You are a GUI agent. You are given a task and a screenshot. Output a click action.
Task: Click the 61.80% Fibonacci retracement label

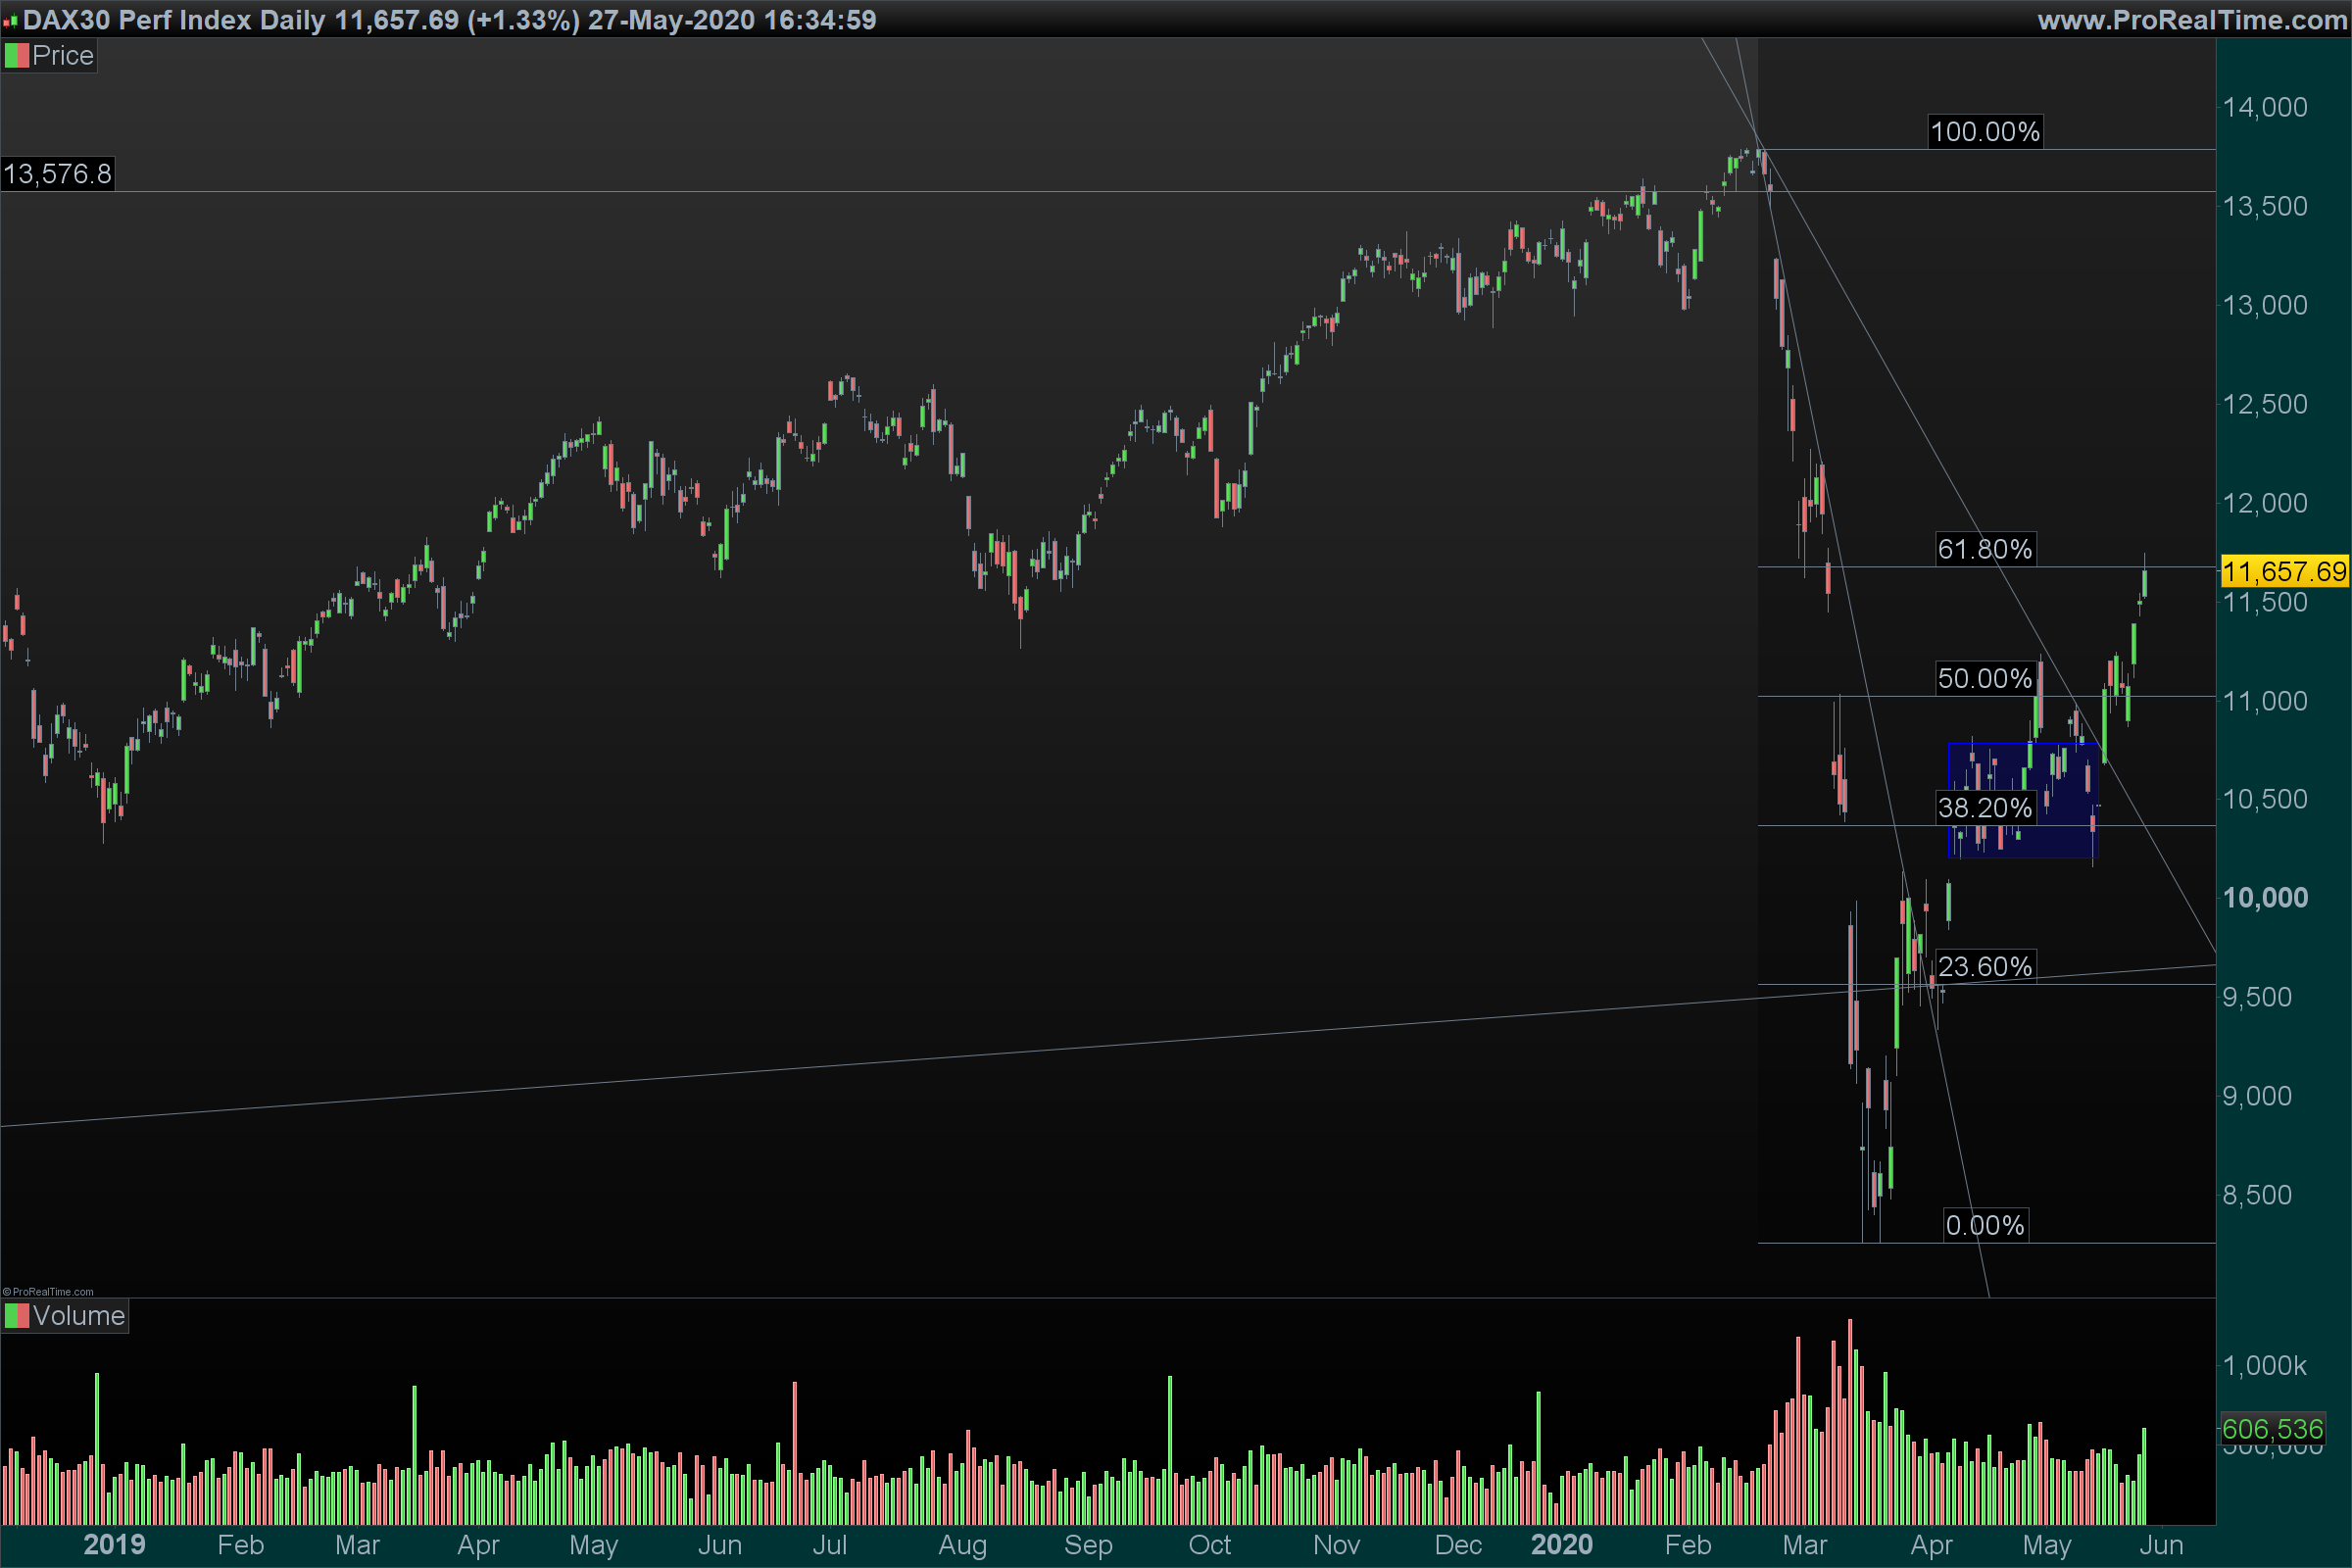1985,549
